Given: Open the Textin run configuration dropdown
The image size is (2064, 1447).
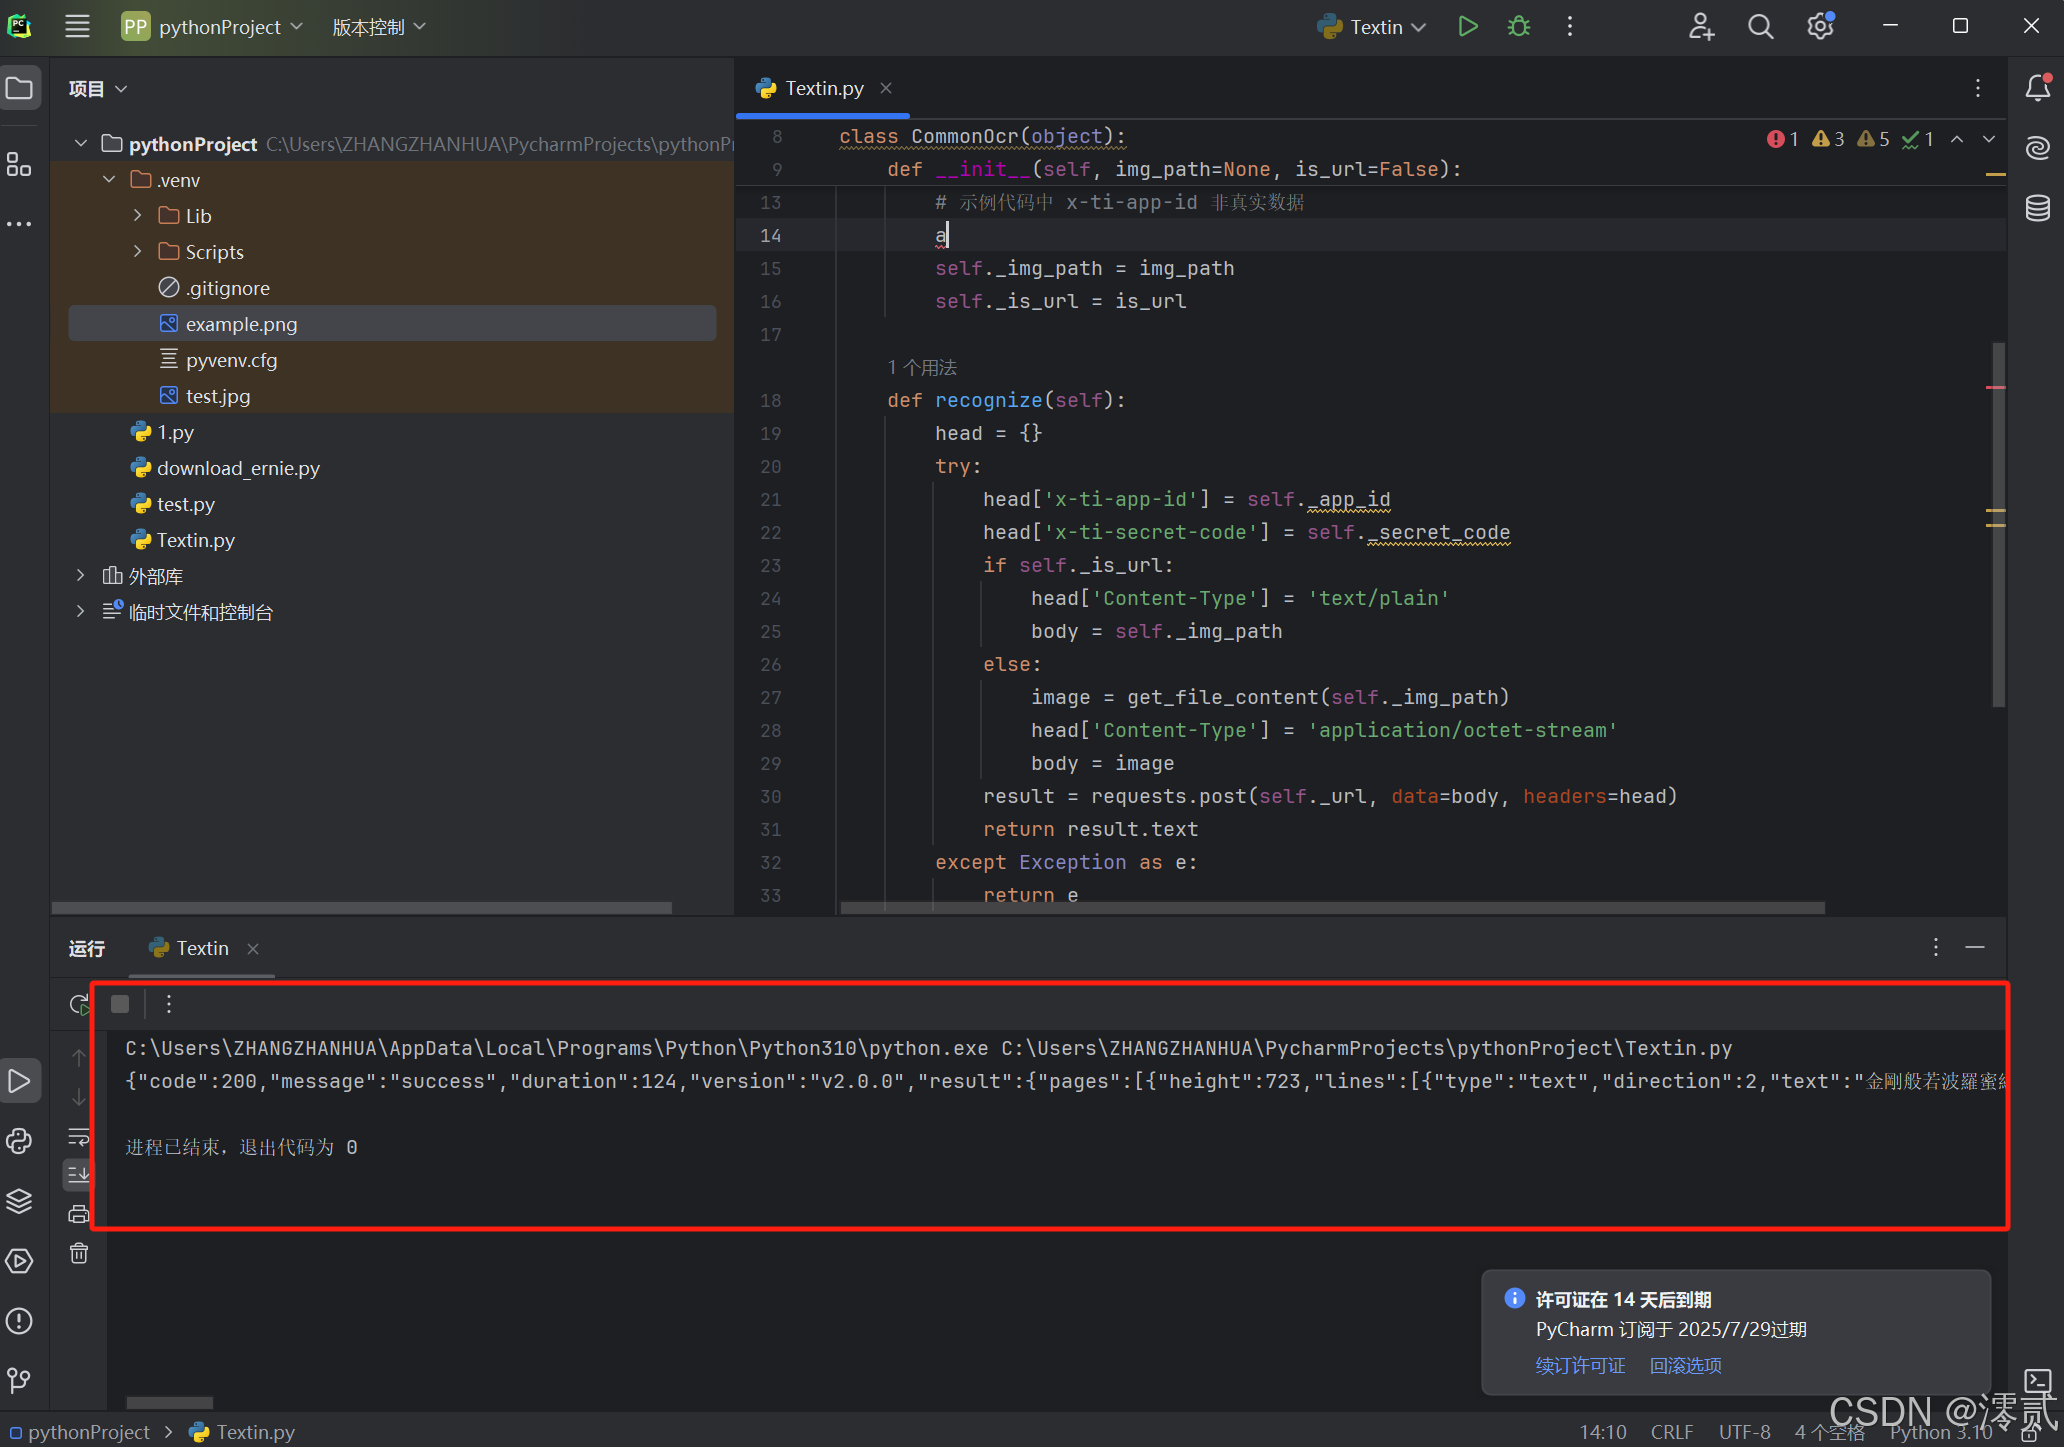Looking at the screenshot, I should [x=1372, y=27].
